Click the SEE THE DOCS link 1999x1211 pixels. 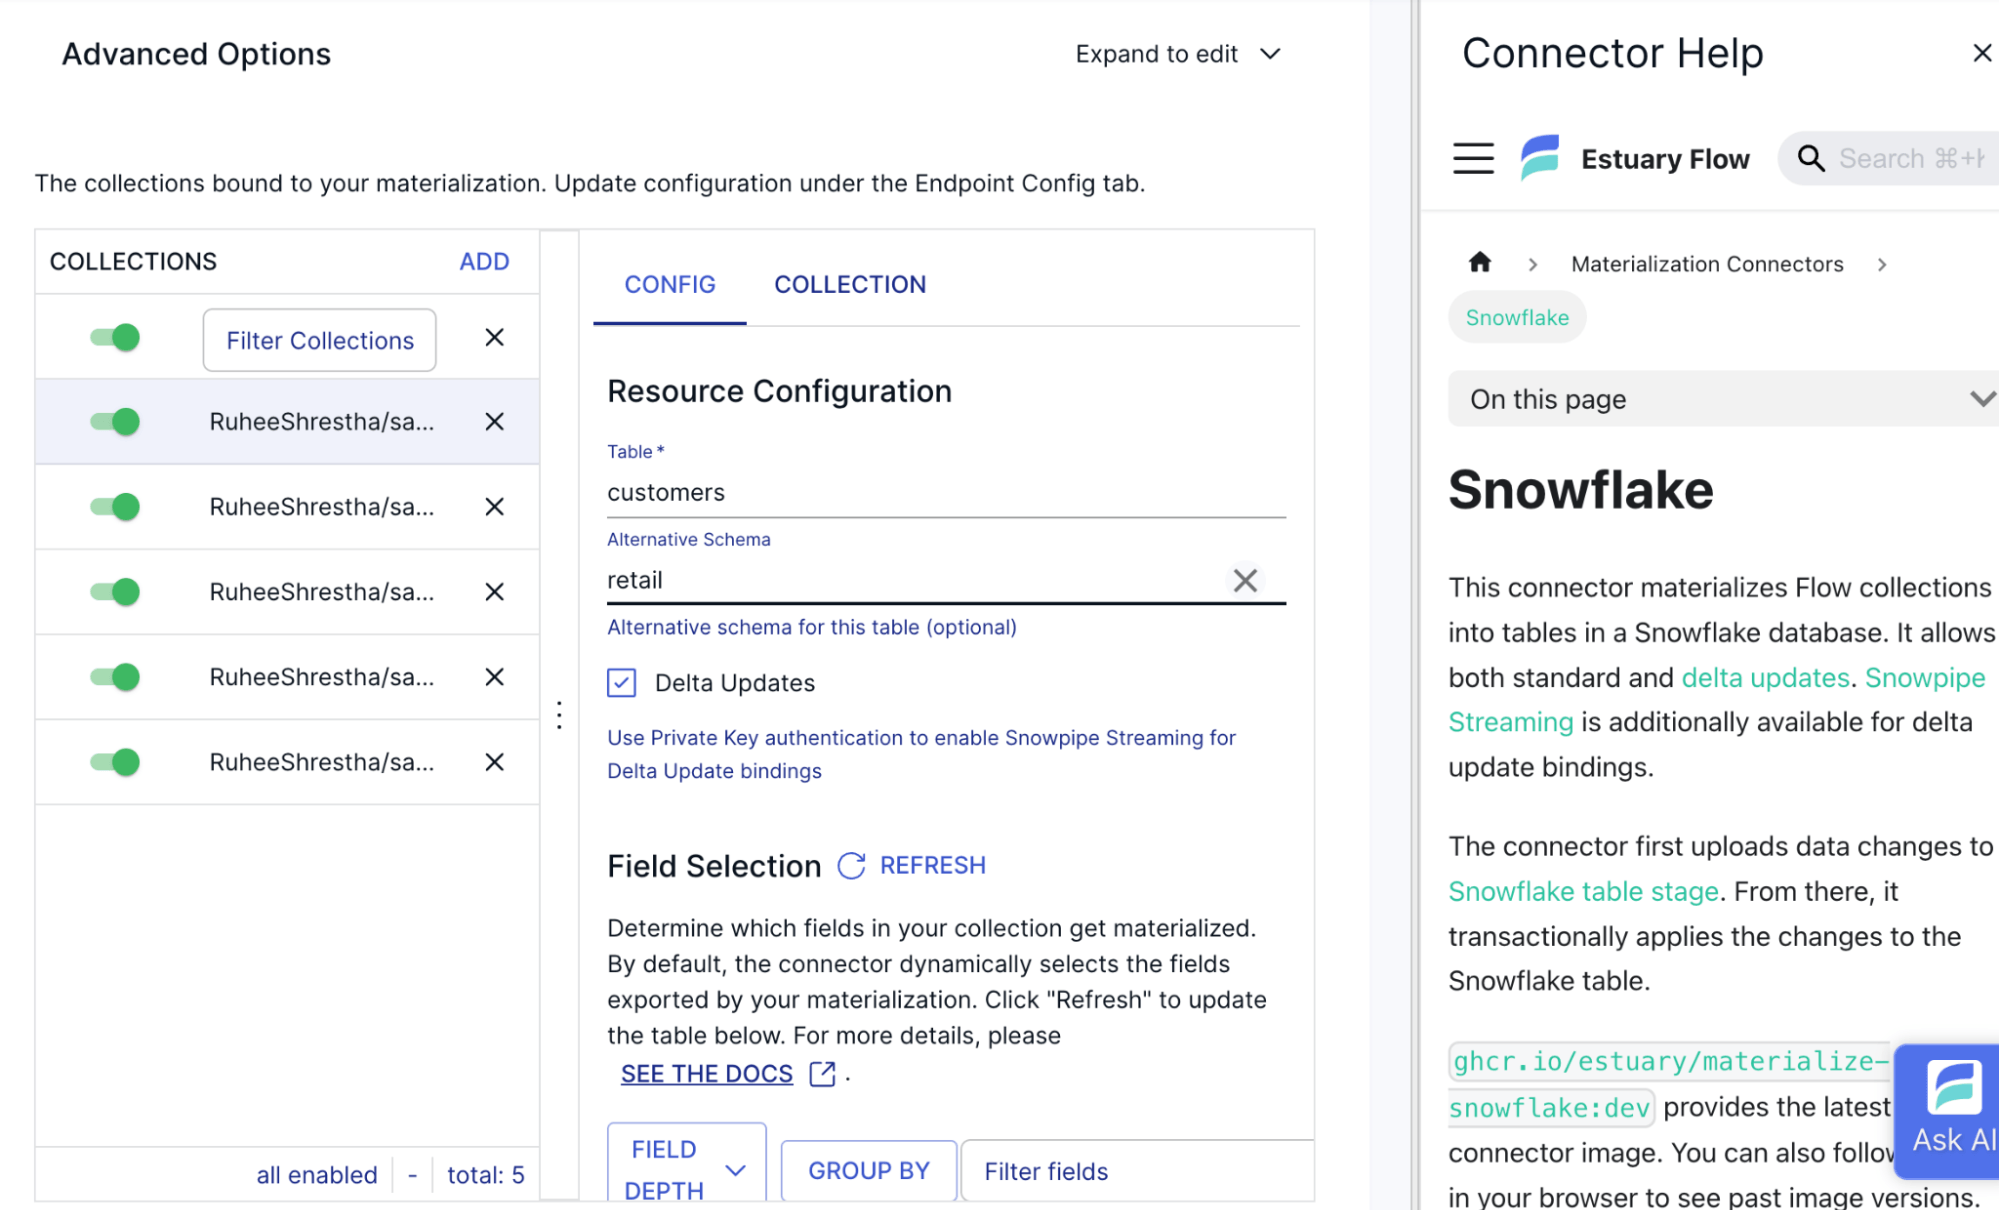[705, 1072]
